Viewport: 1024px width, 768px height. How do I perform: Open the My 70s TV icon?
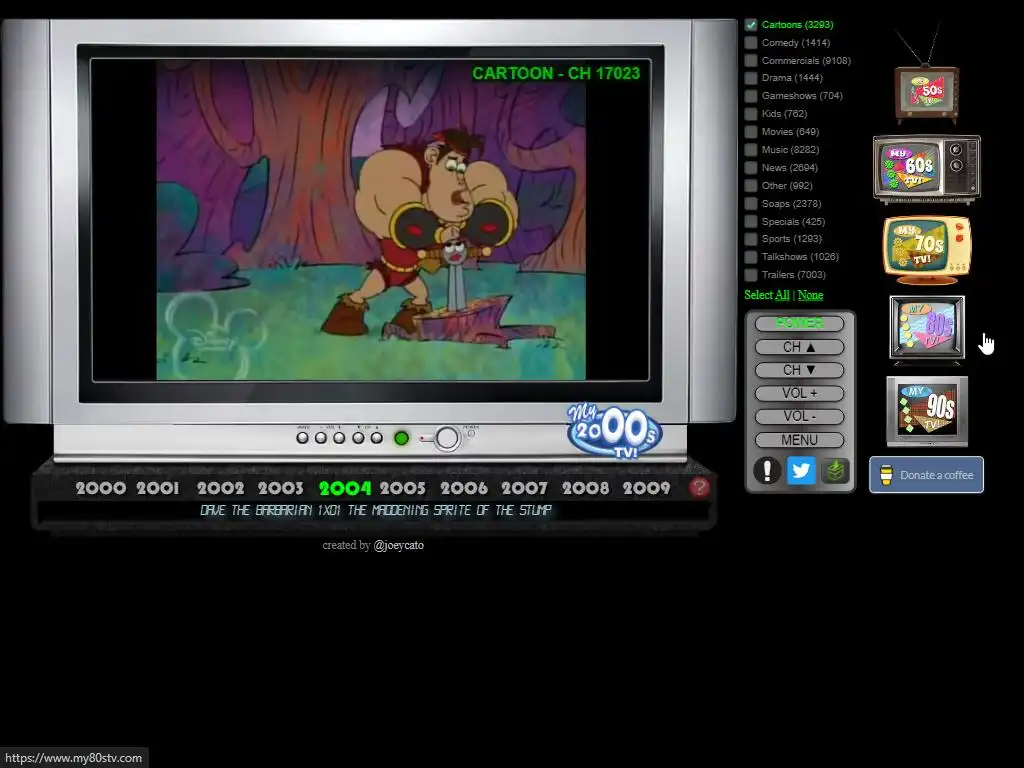pos(927,250)
